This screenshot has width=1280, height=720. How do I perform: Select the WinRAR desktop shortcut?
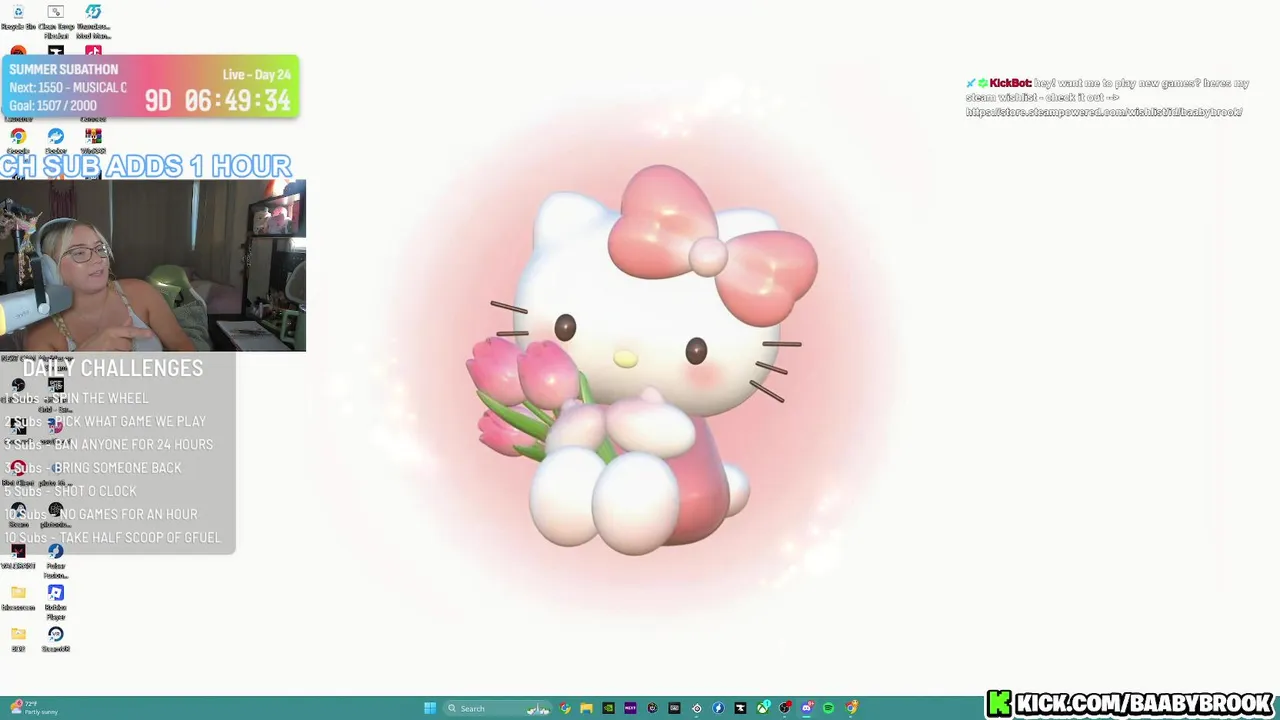click(93, 140)
